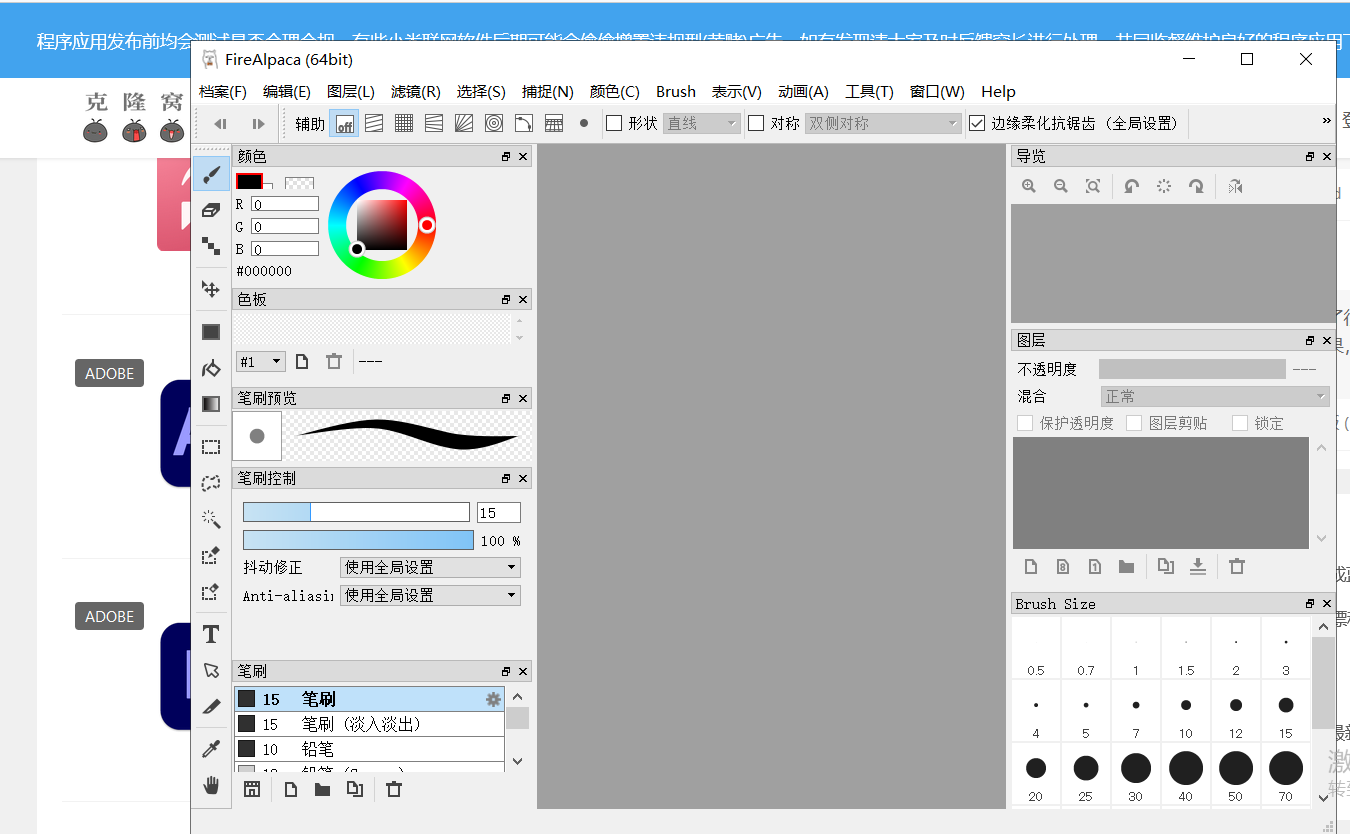Screen dimensions: 1350x834
Task: Open settings gear for the 笔刷 brush
Action: point(493,699)
